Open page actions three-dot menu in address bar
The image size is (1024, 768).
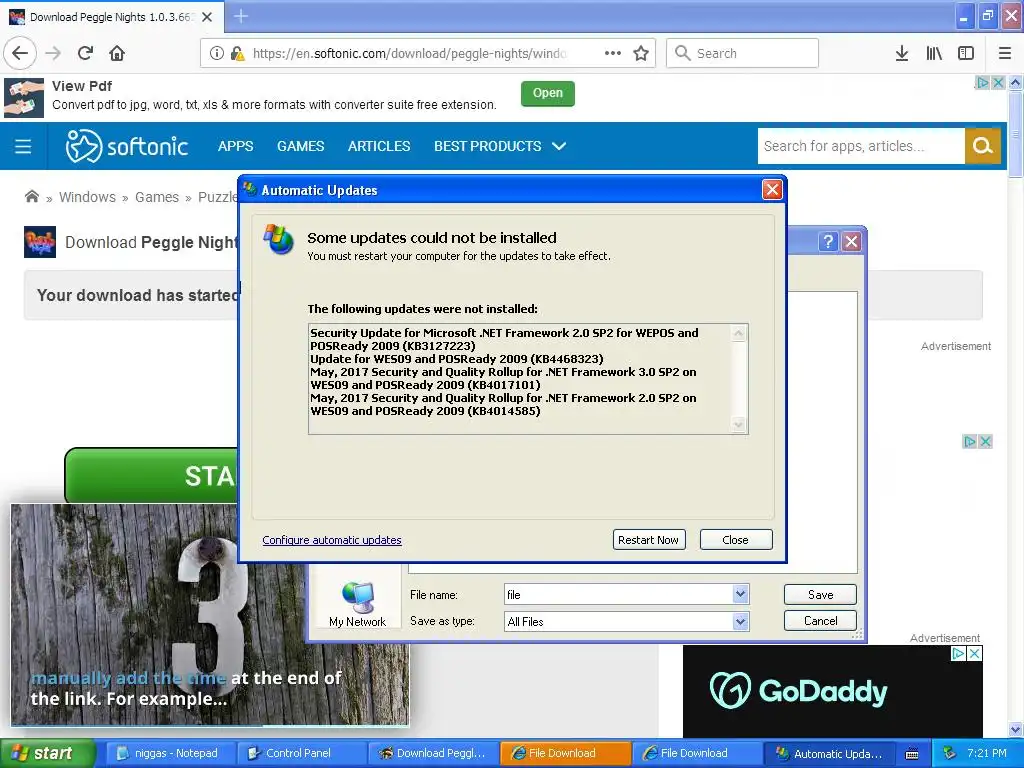click(613, 53)
